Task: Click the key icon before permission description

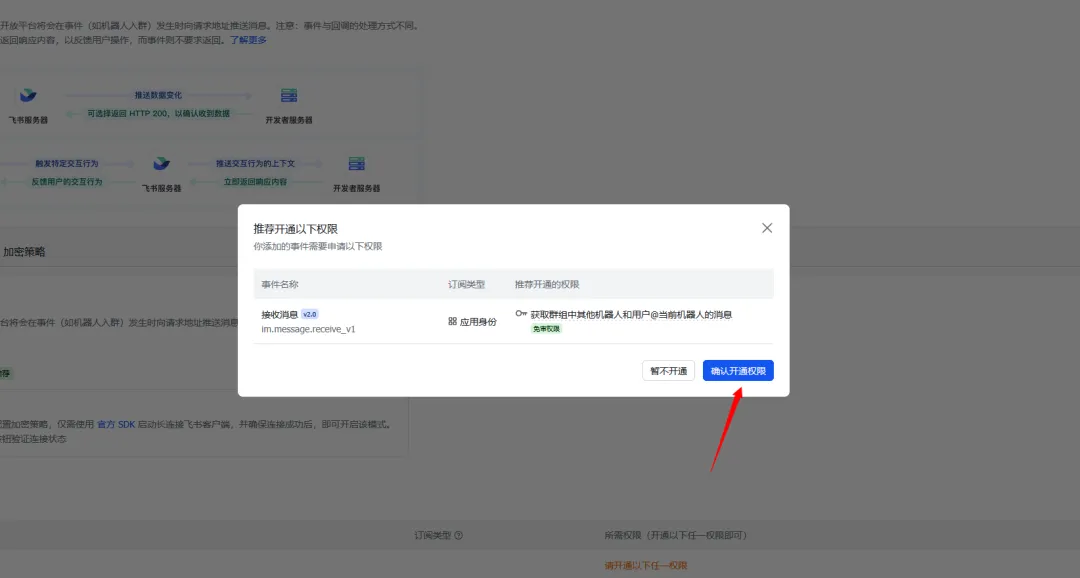Action: (x=521, y=313)
